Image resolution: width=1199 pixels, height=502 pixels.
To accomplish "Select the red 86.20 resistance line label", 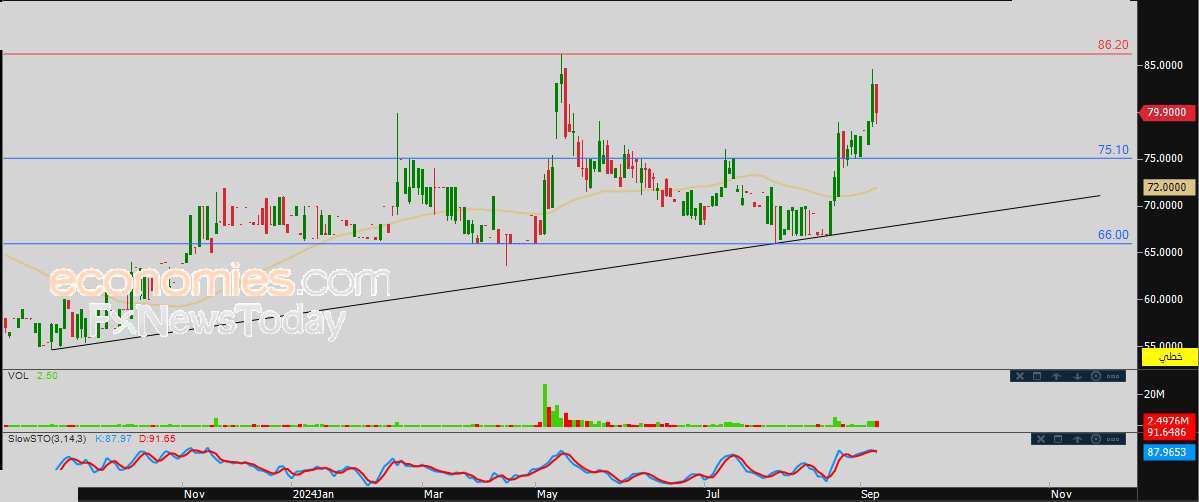I will point(1113,45).
